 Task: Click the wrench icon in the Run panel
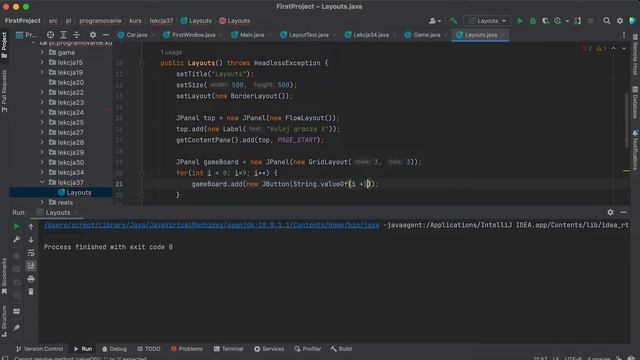[x=16, y=240]
